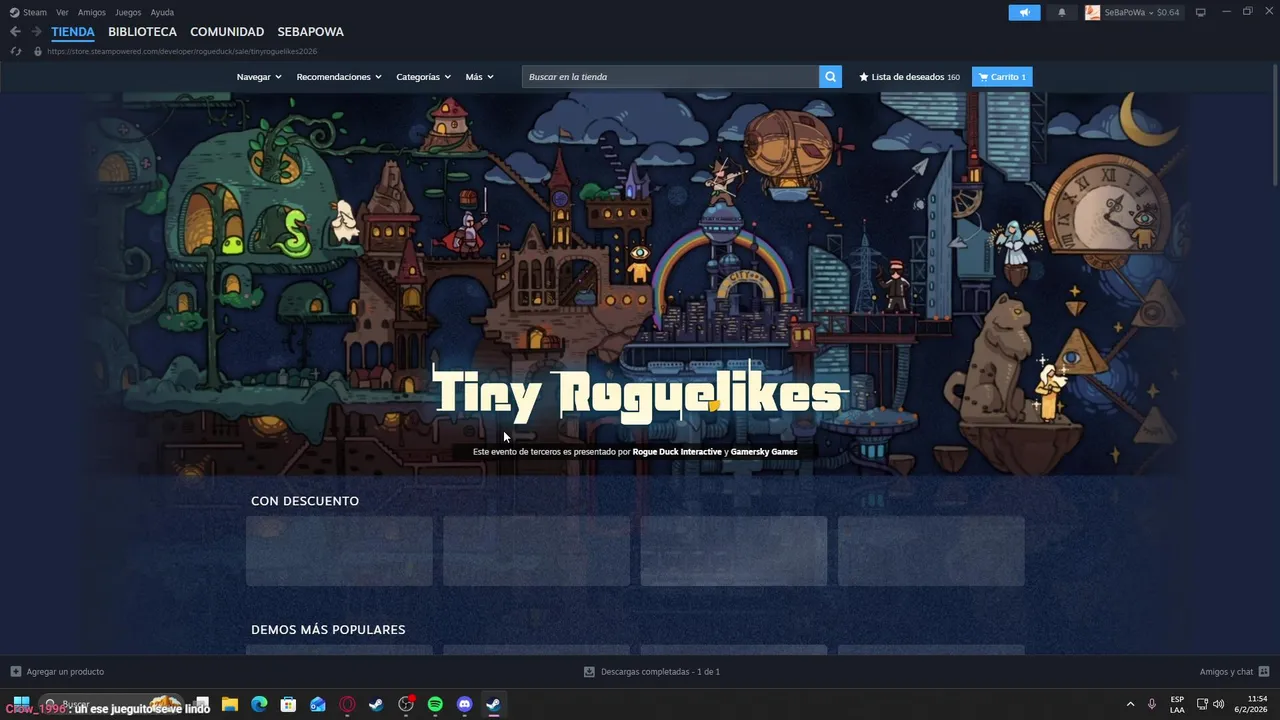Expand the Categorías dropdown
The width and height of the screenshot is (1280, 720).
click(423, 77)
